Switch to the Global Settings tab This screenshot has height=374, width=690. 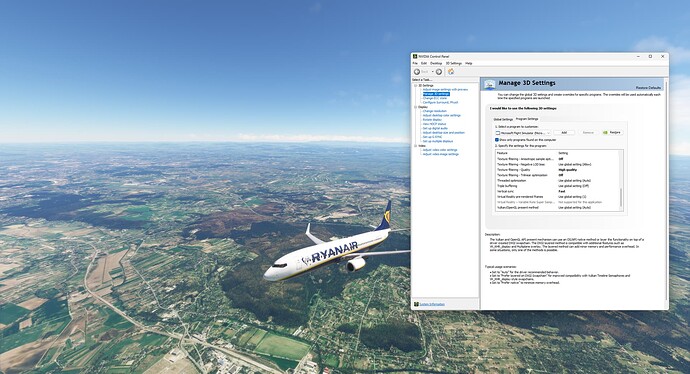point(503,119)
